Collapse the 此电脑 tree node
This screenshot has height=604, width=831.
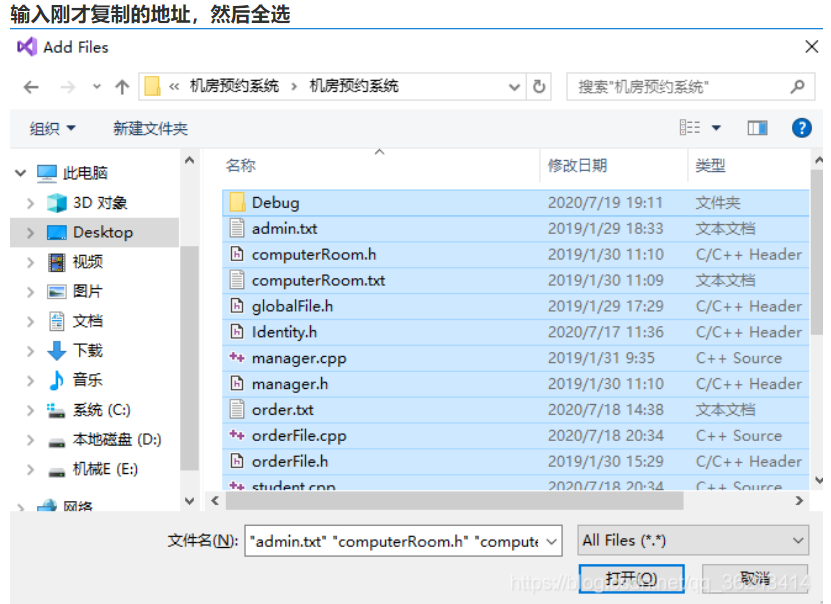tap(22, 172)
